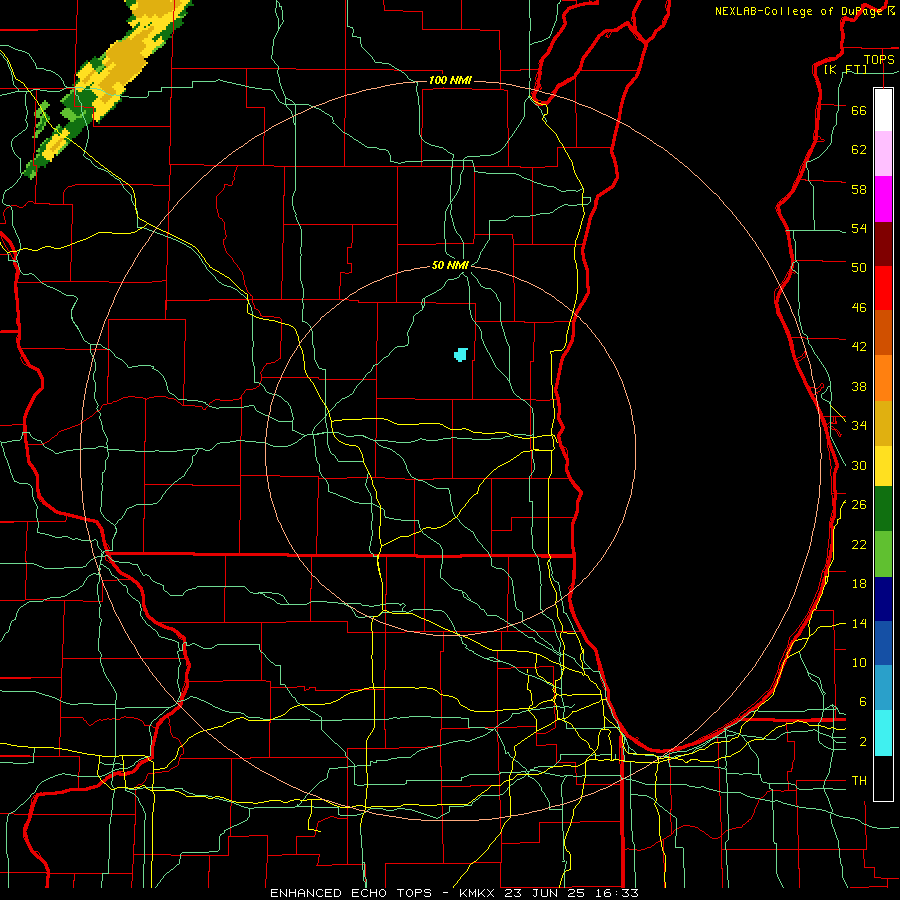
Task: Select the light green legend swatch
Action: pyautogui.click(x=883, y=554)
